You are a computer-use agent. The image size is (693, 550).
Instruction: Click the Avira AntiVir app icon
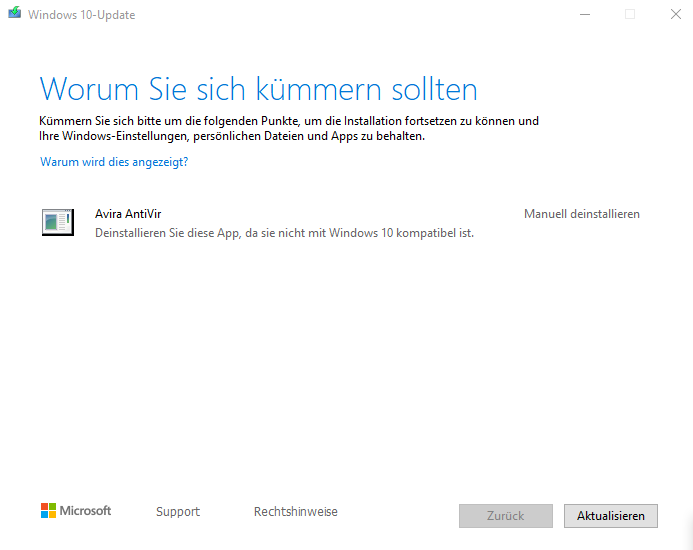point(58,222)
